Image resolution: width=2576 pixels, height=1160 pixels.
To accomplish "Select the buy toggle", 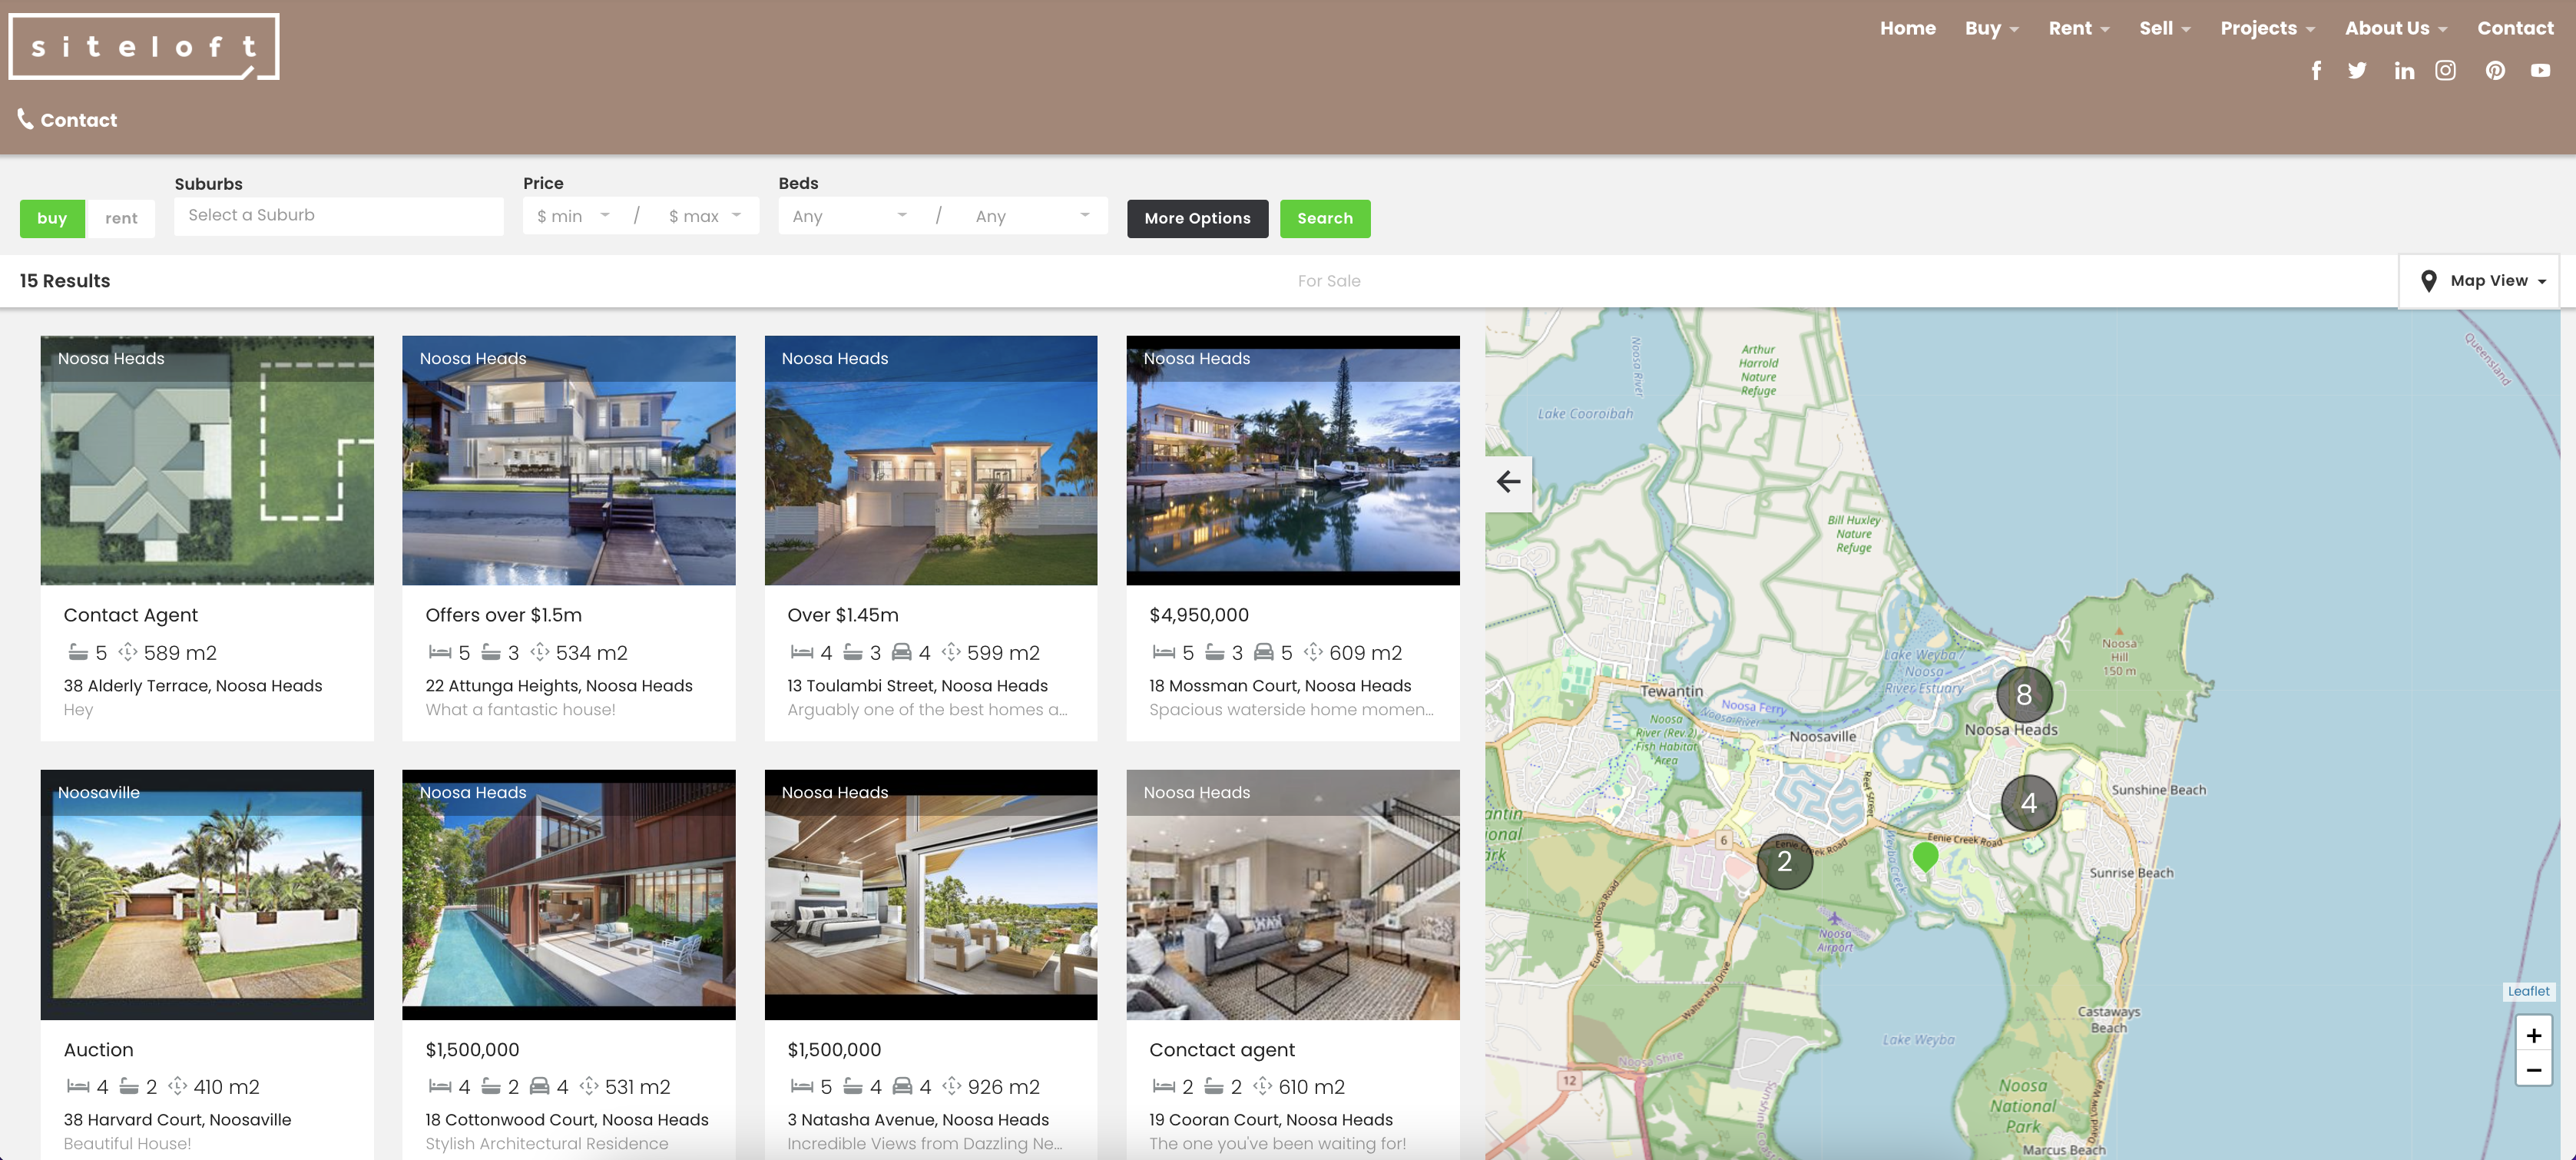I will [x=52, y=218].
